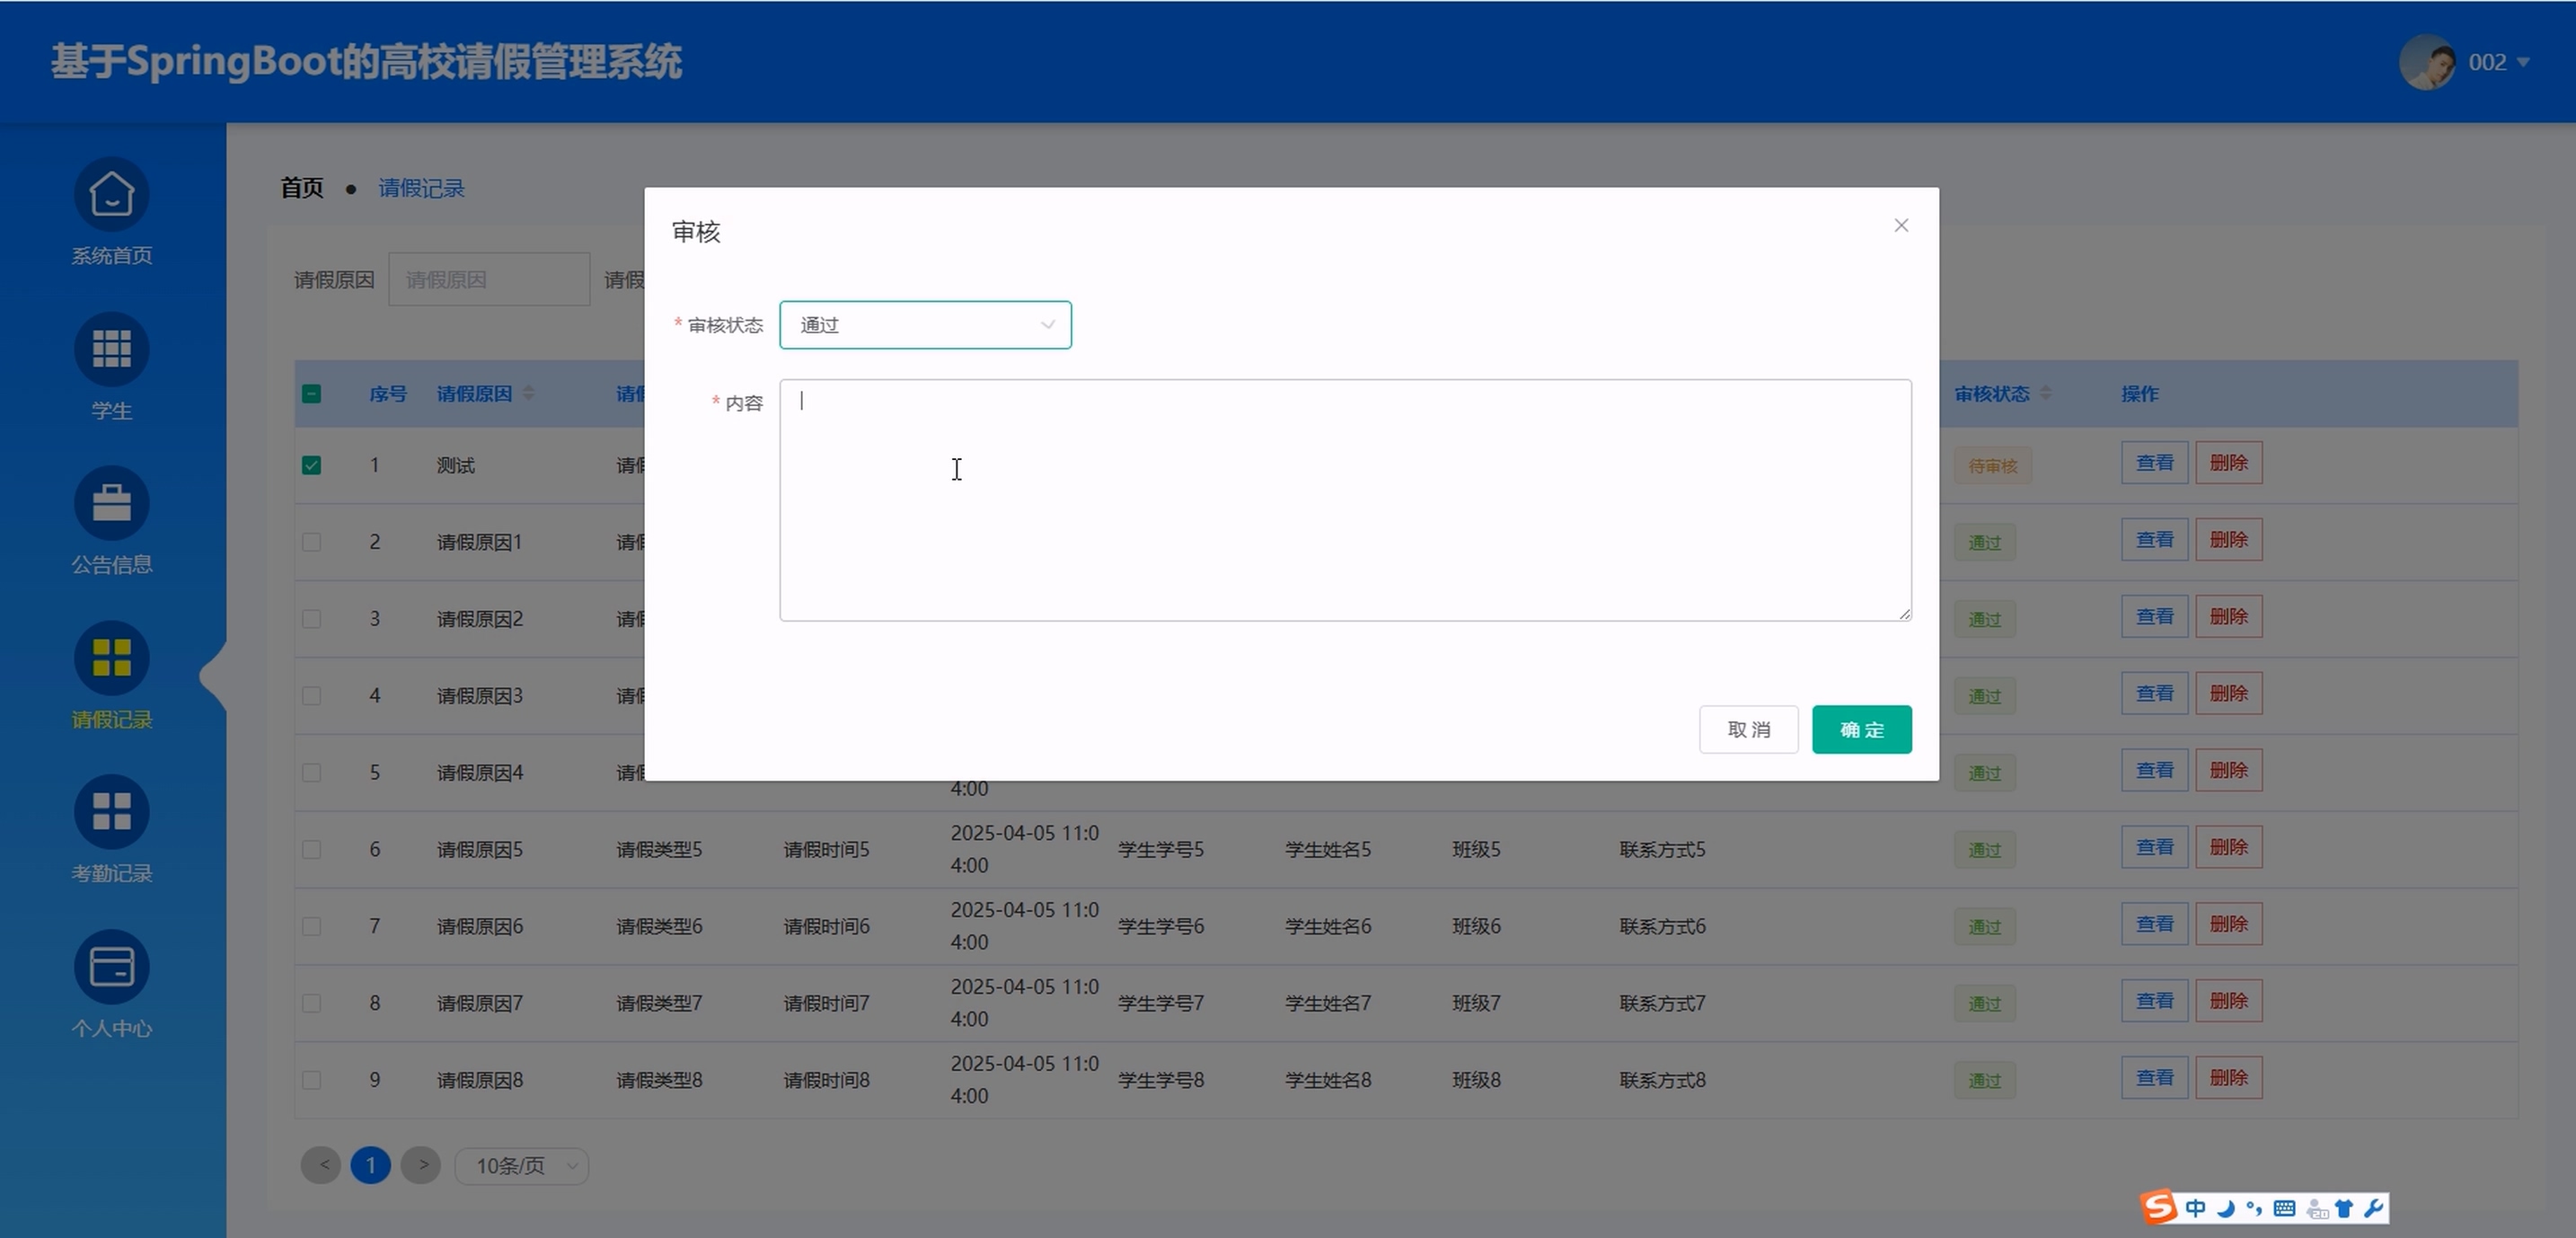Open 公告信息 briefcase icon
This screenshot has width=2576, height=1238.
point(111,503)
